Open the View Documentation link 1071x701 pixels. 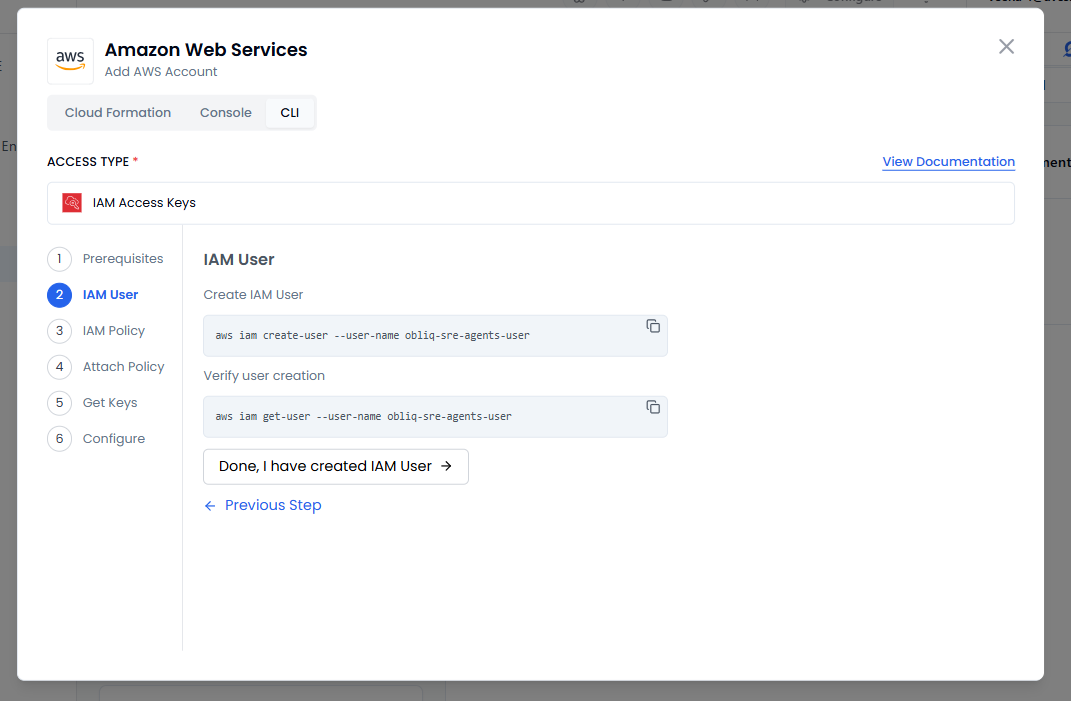[x=948, y=162]
